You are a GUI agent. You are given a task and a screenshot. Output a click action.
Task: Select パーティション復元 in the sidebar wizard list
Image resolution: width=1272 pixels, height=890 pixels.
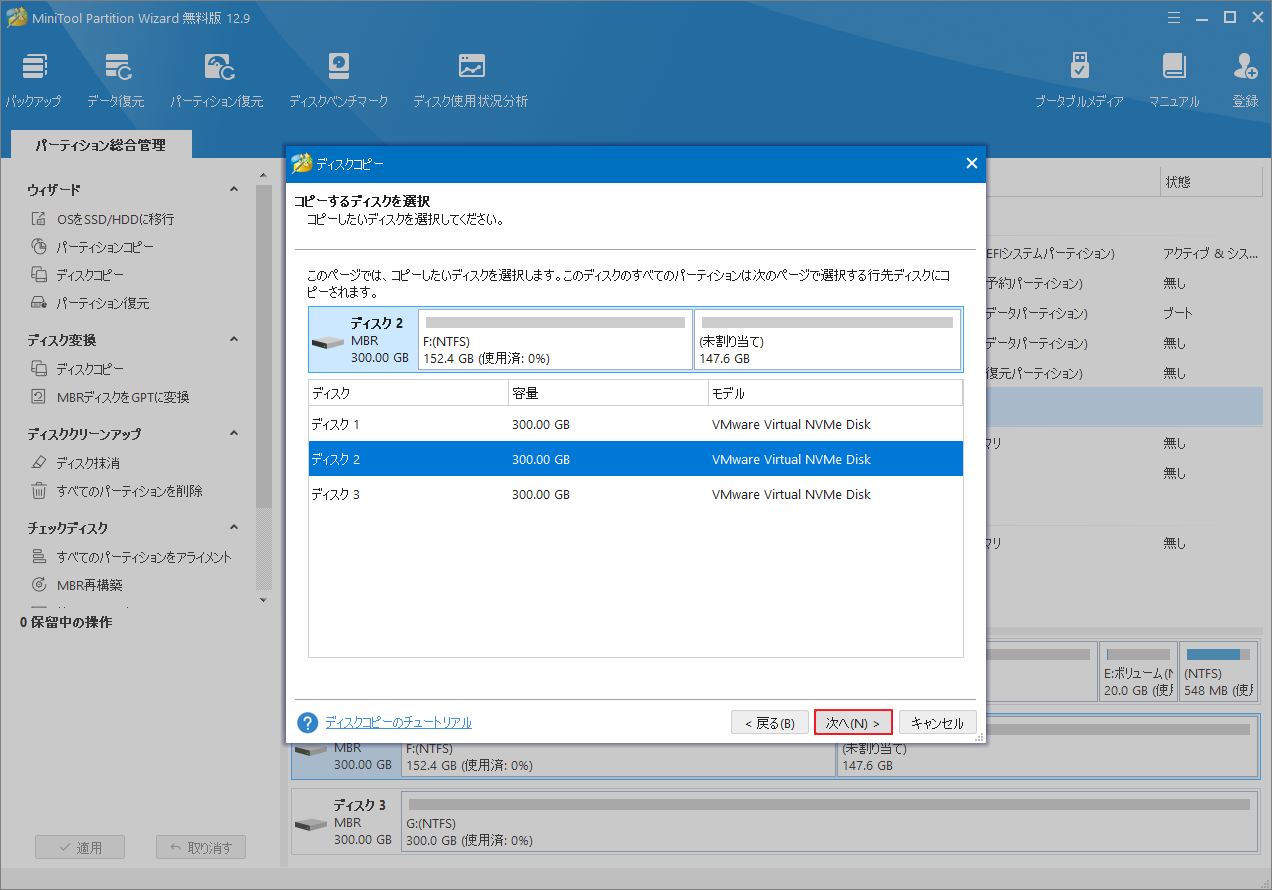point(90,303)
